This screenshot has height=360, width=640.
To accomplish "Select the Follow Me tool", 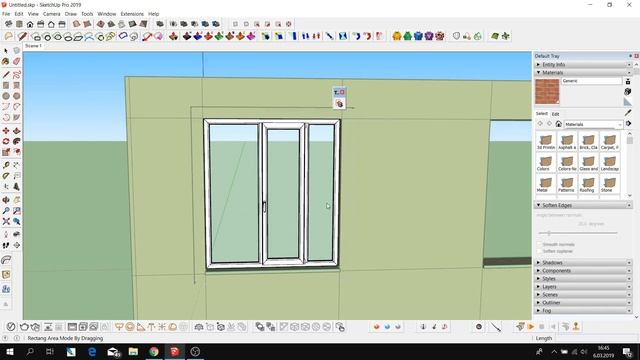I will click(16, 141).
